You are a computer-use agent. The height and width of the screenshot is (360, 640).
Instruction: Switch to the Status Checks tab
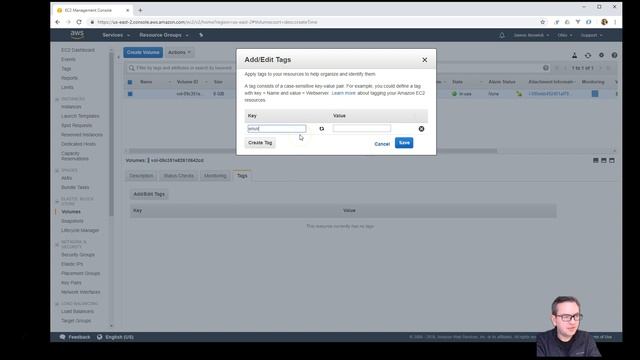pos(179,176)
